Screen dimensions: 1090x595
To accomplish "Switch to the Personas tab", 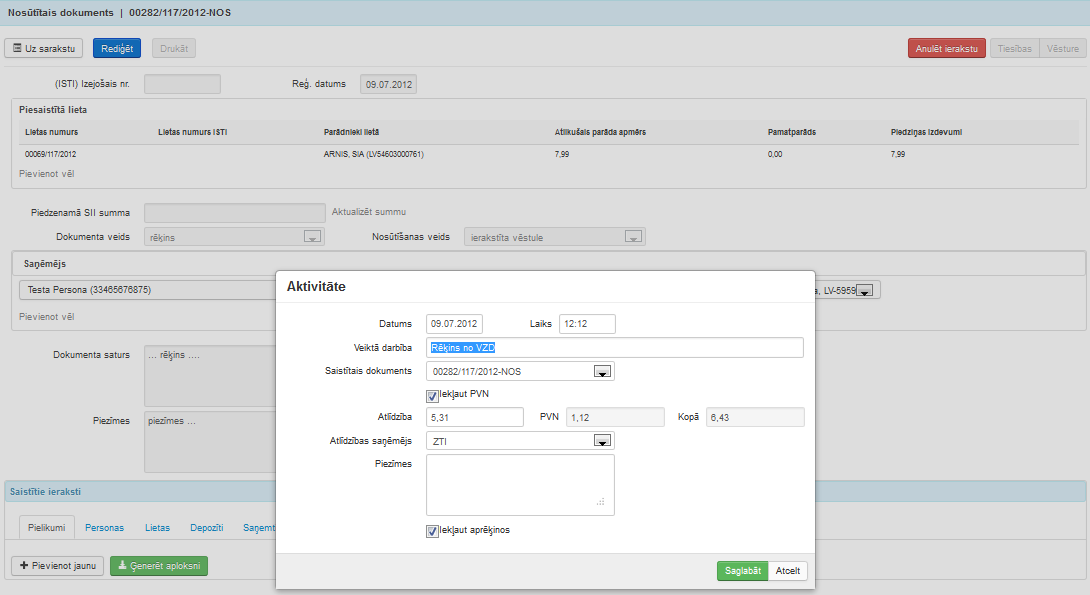I will tap(104, 528).
